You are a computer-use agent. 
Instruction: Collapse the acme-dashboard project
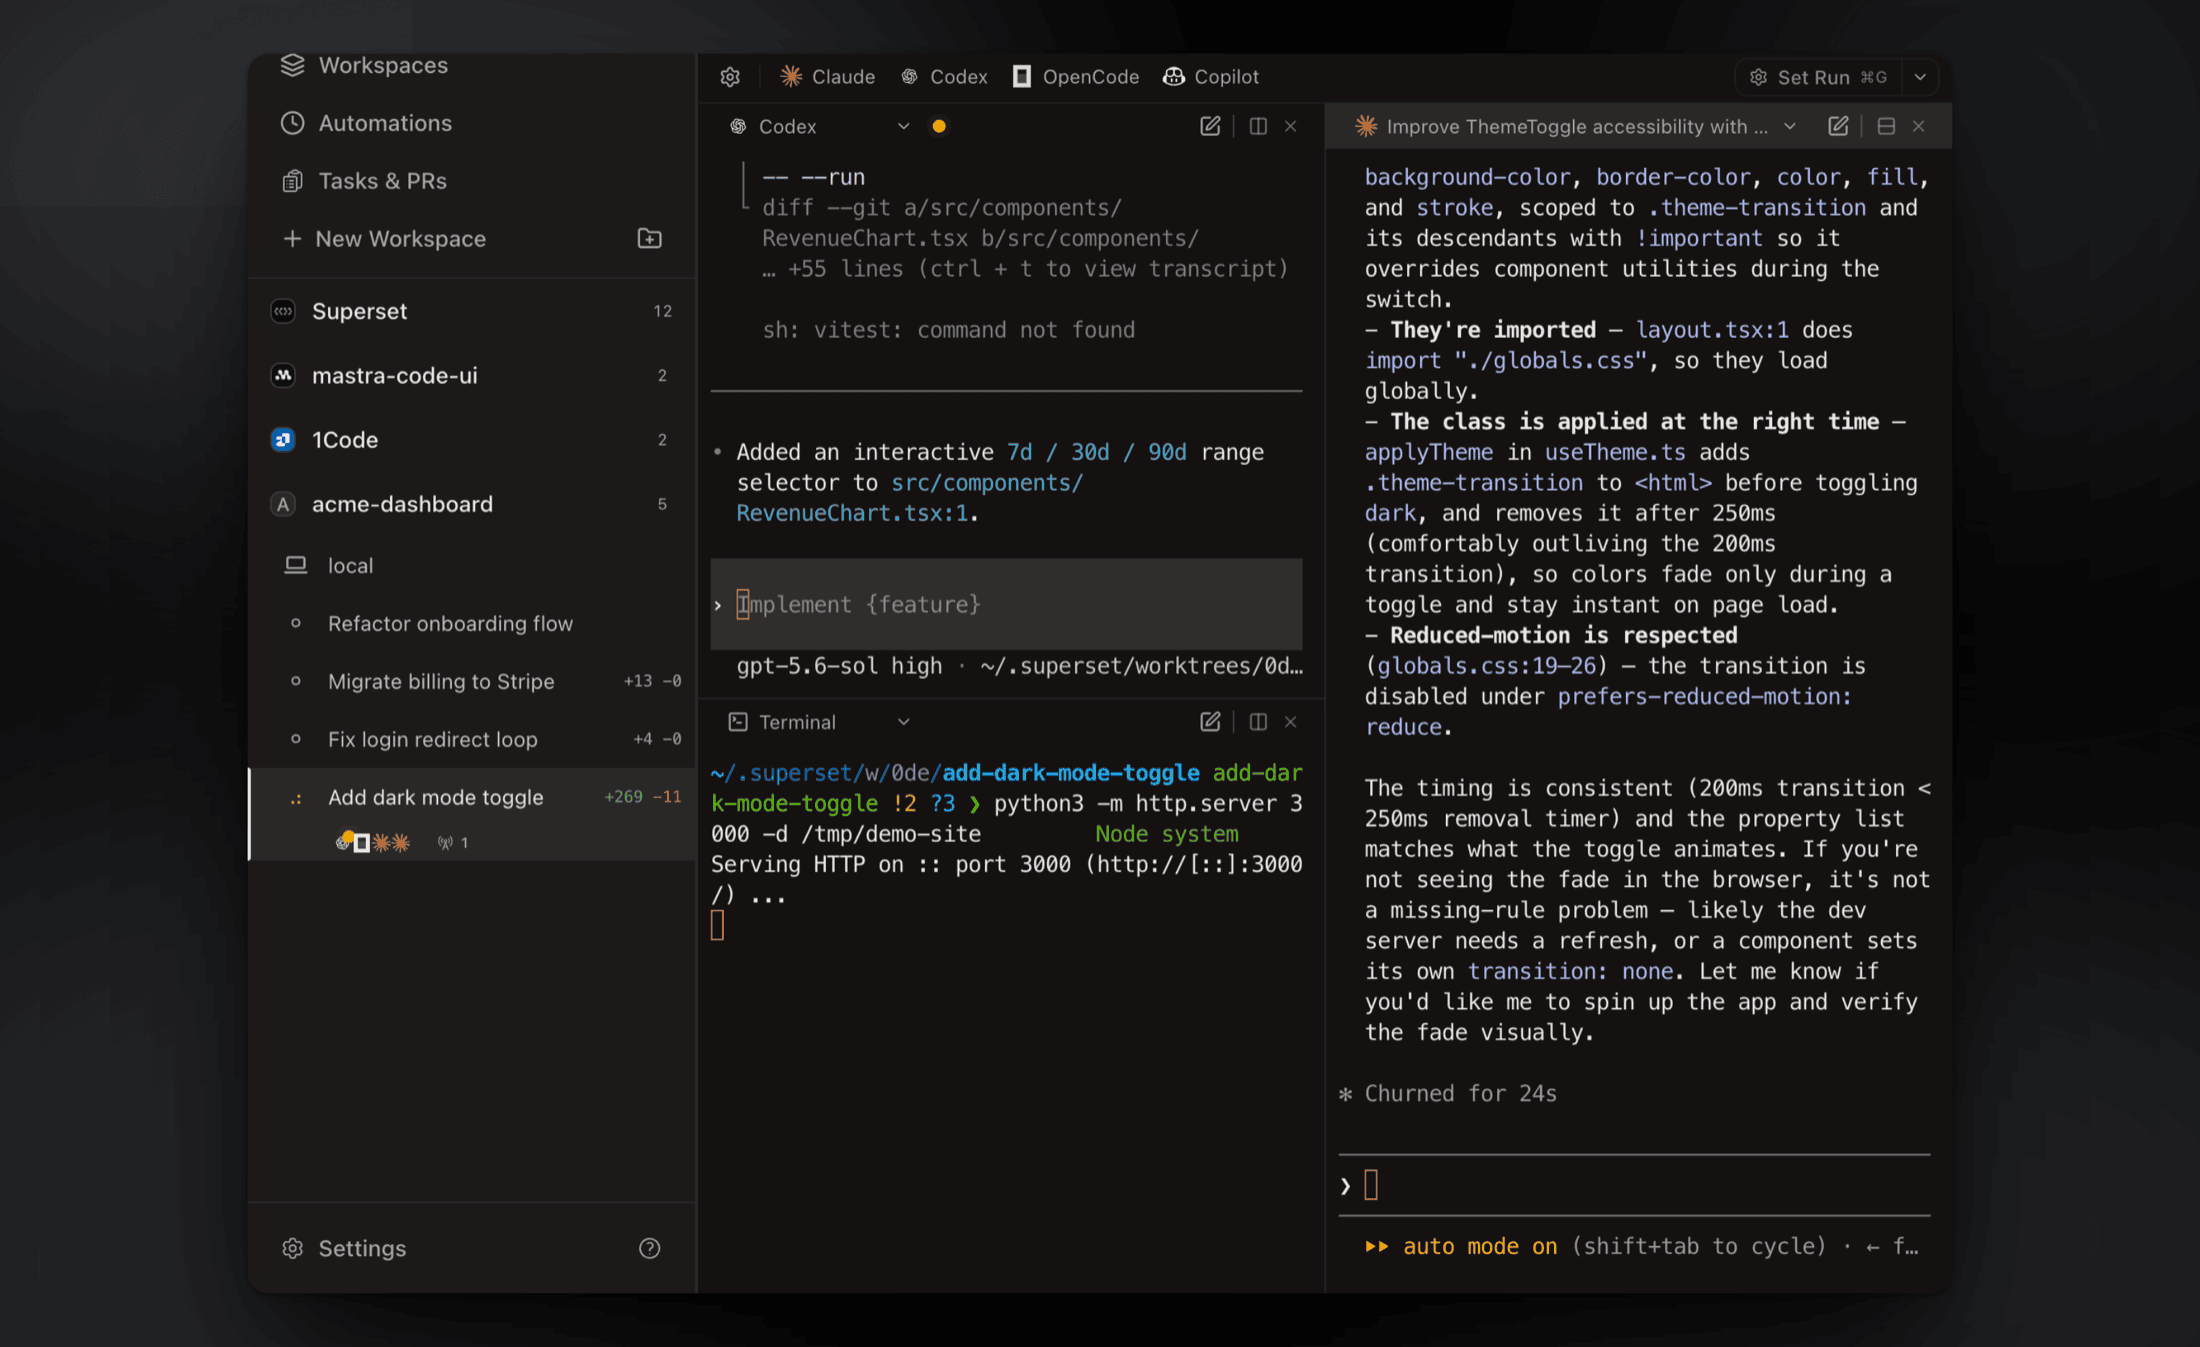pos(471,504)
